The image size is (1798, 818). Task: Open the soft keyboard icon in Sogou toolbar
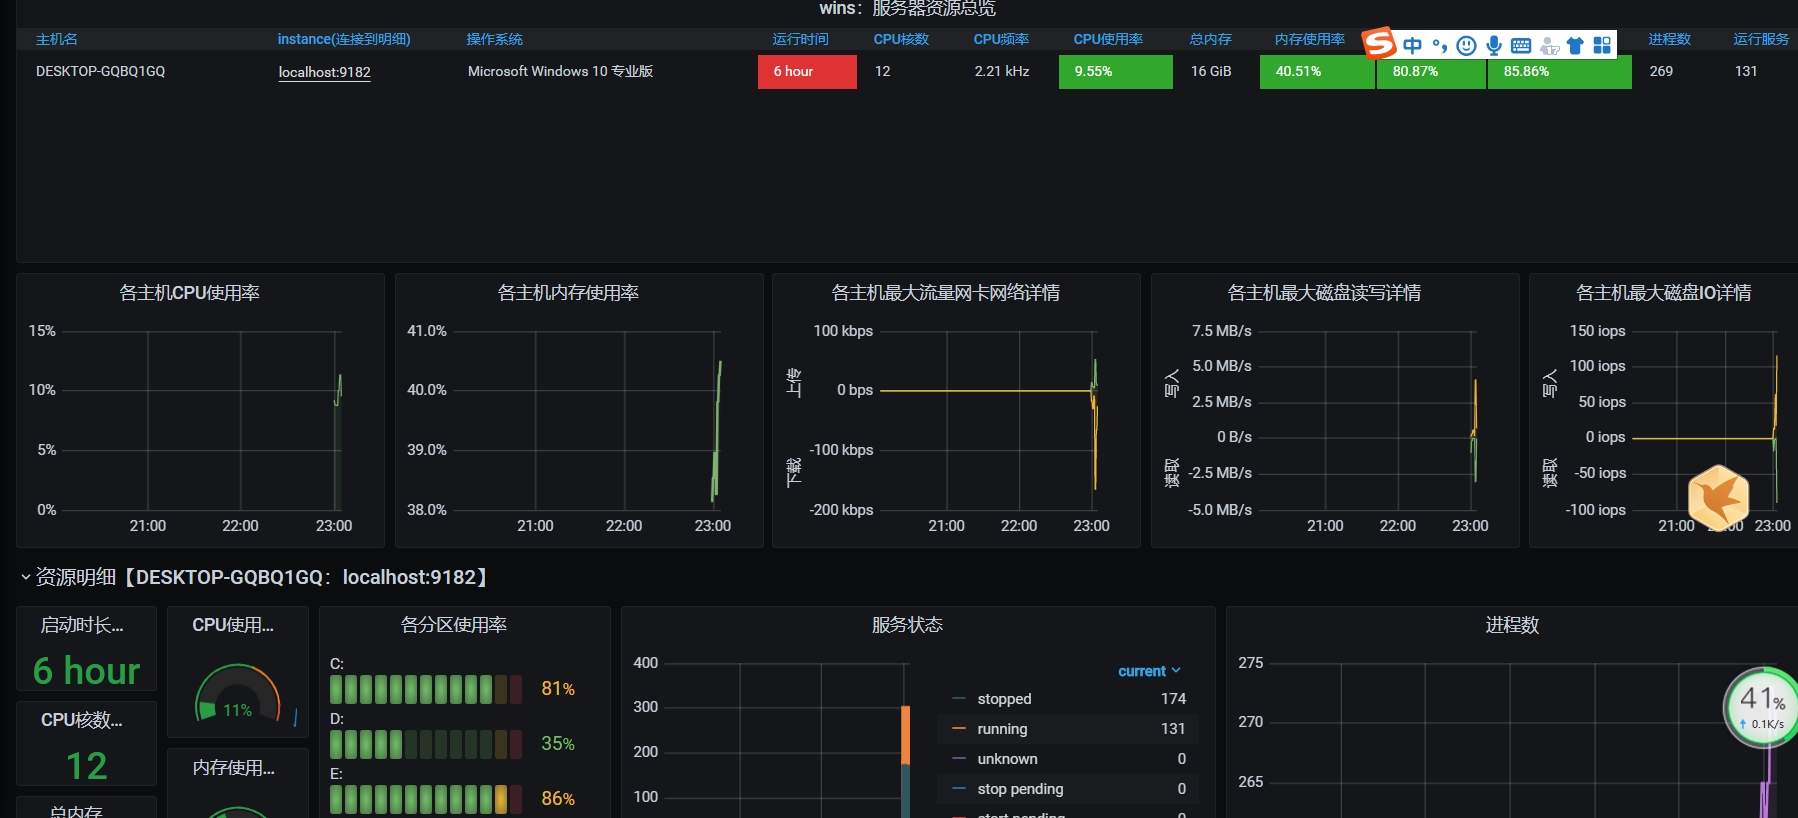1521,45
